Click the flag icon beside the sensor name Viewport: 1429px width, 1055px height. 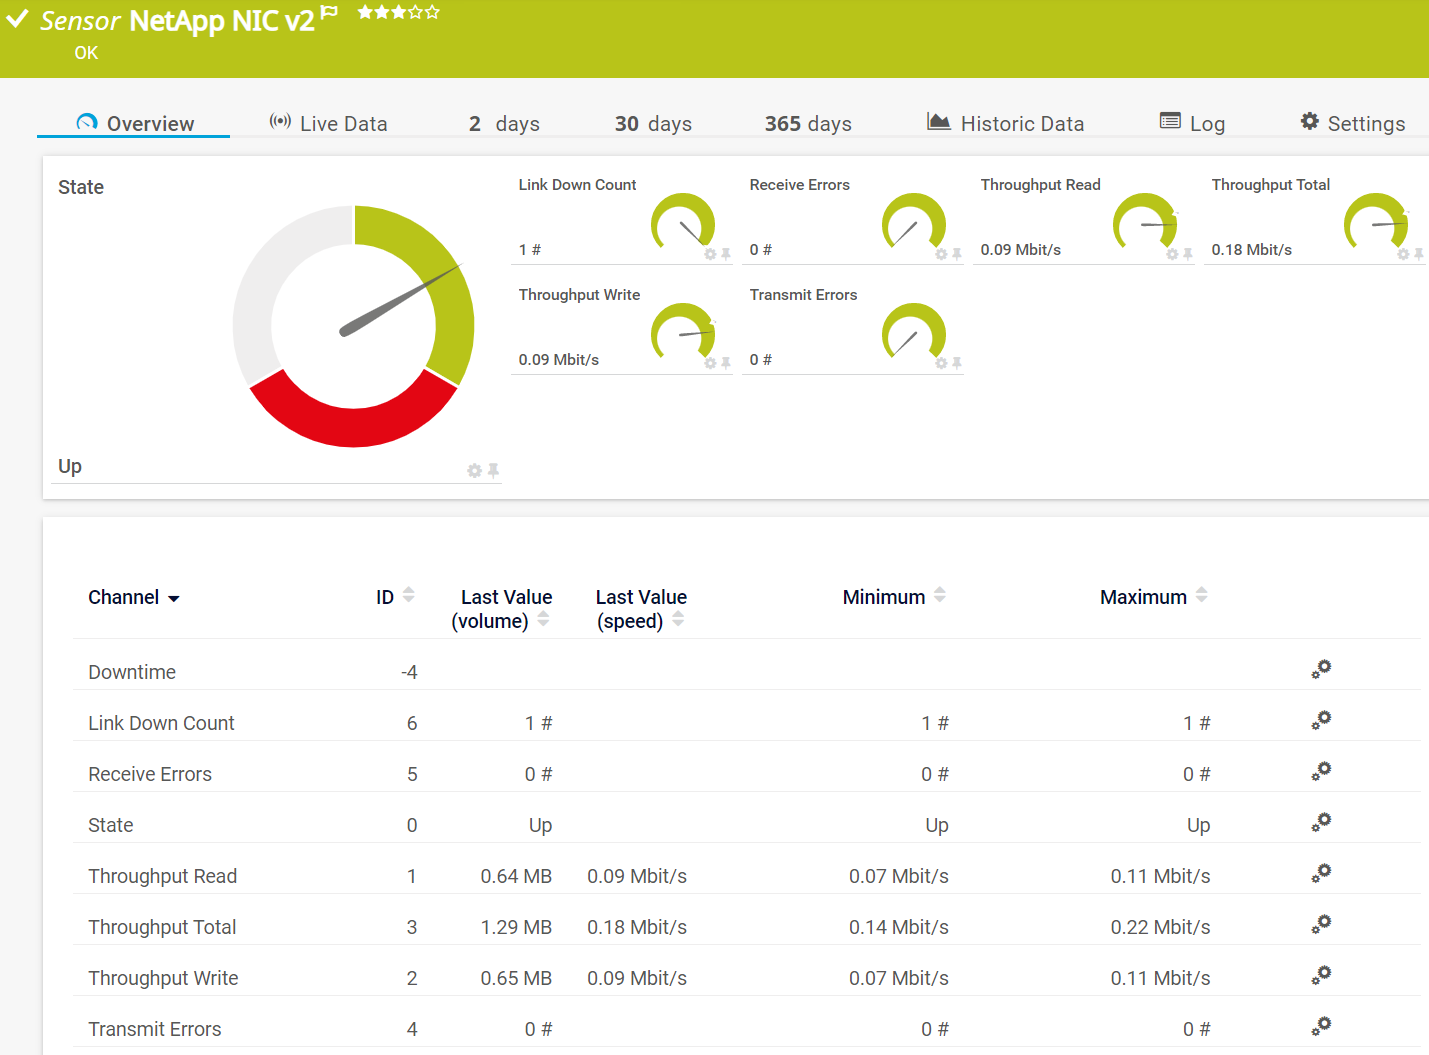point(329,12)
